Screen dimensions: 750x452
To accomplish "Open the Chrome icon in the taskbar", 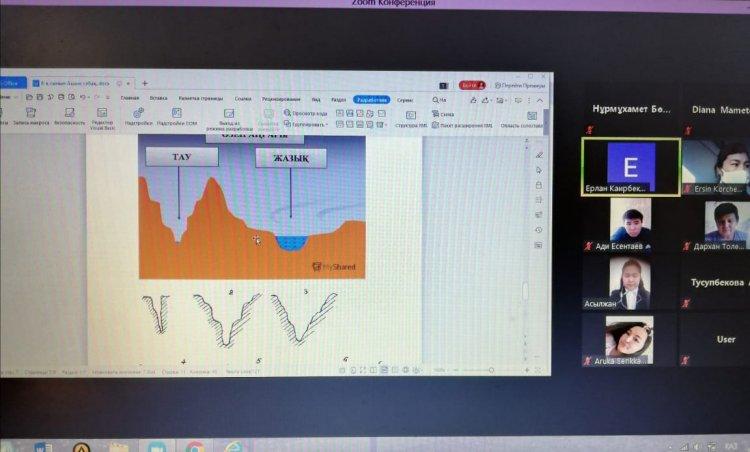I will point(195,446).
